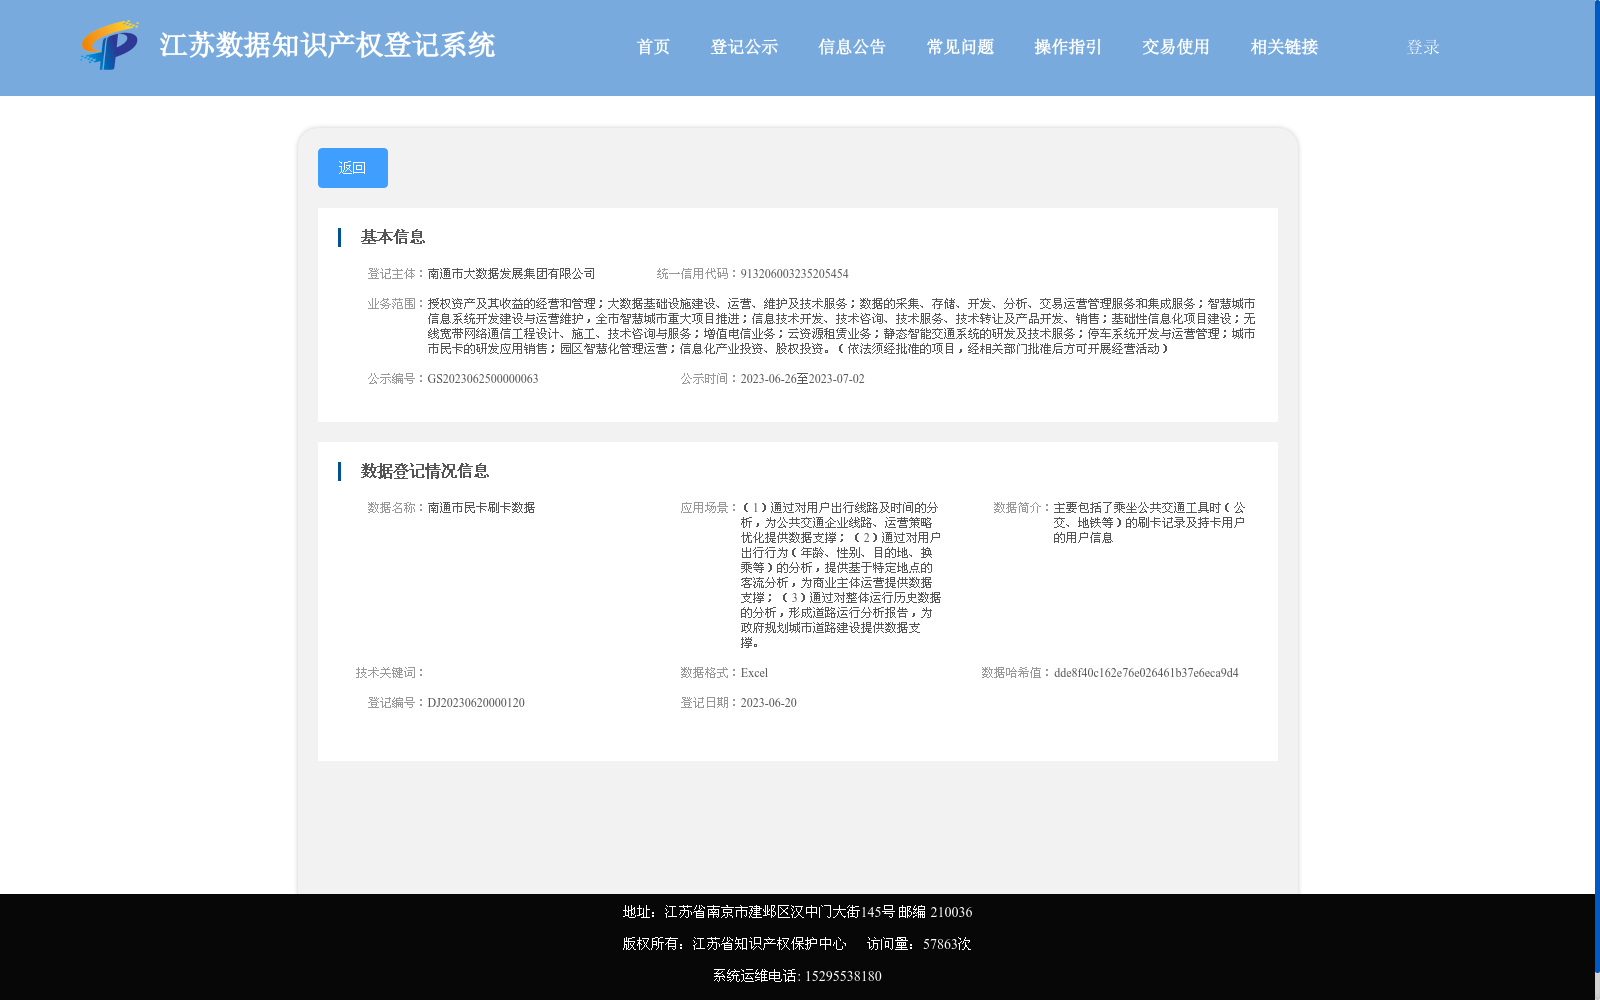The height and width of the screenshot is (1000, 1600).
Task: Click the footer address line 地址
Action: pos(797,912)
